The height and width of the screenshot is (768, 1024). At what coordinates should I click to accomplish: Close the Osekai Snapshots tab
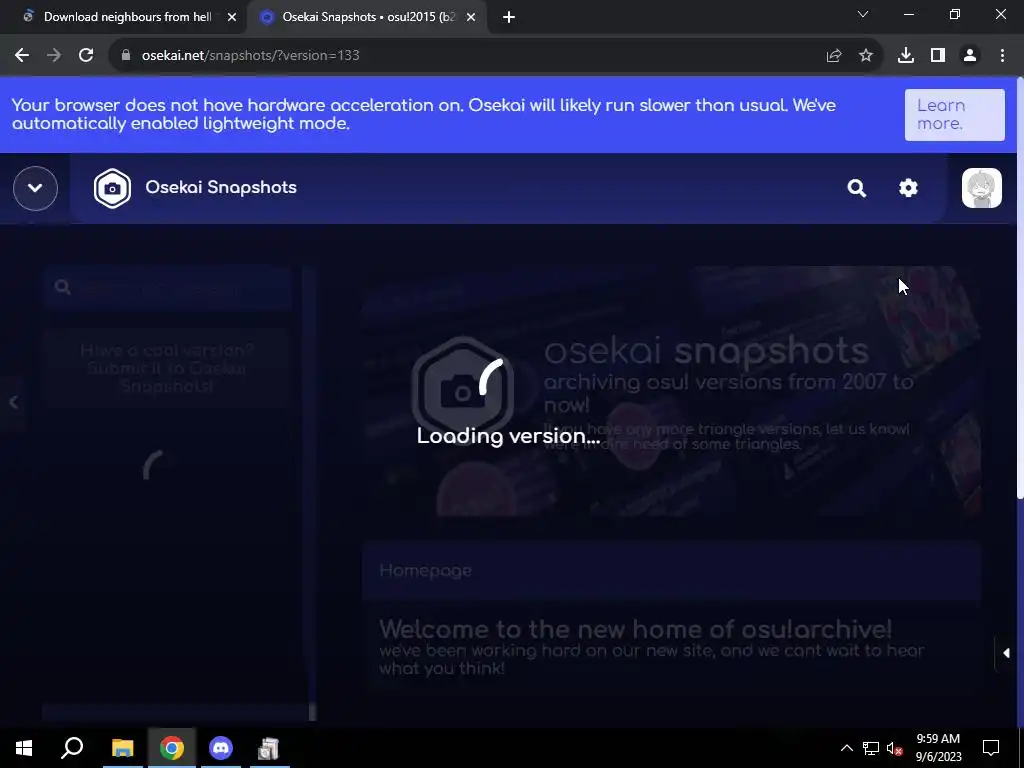click(471, 17)
